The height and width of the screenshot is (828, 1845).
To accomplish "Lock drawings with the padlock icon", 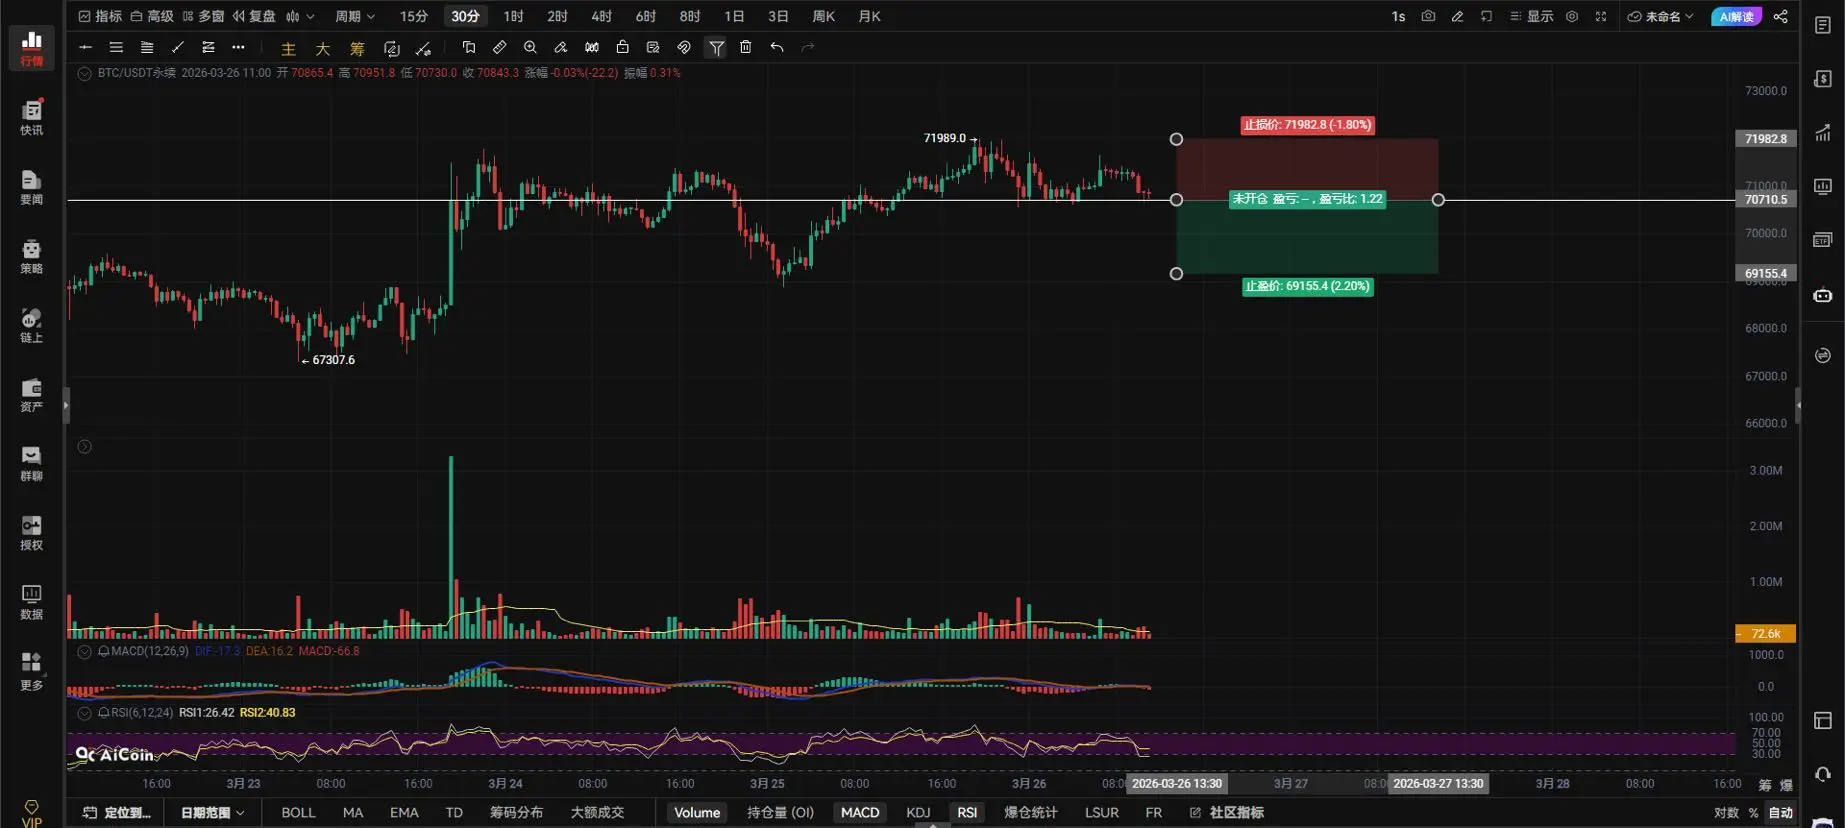I will click(623, 47).
